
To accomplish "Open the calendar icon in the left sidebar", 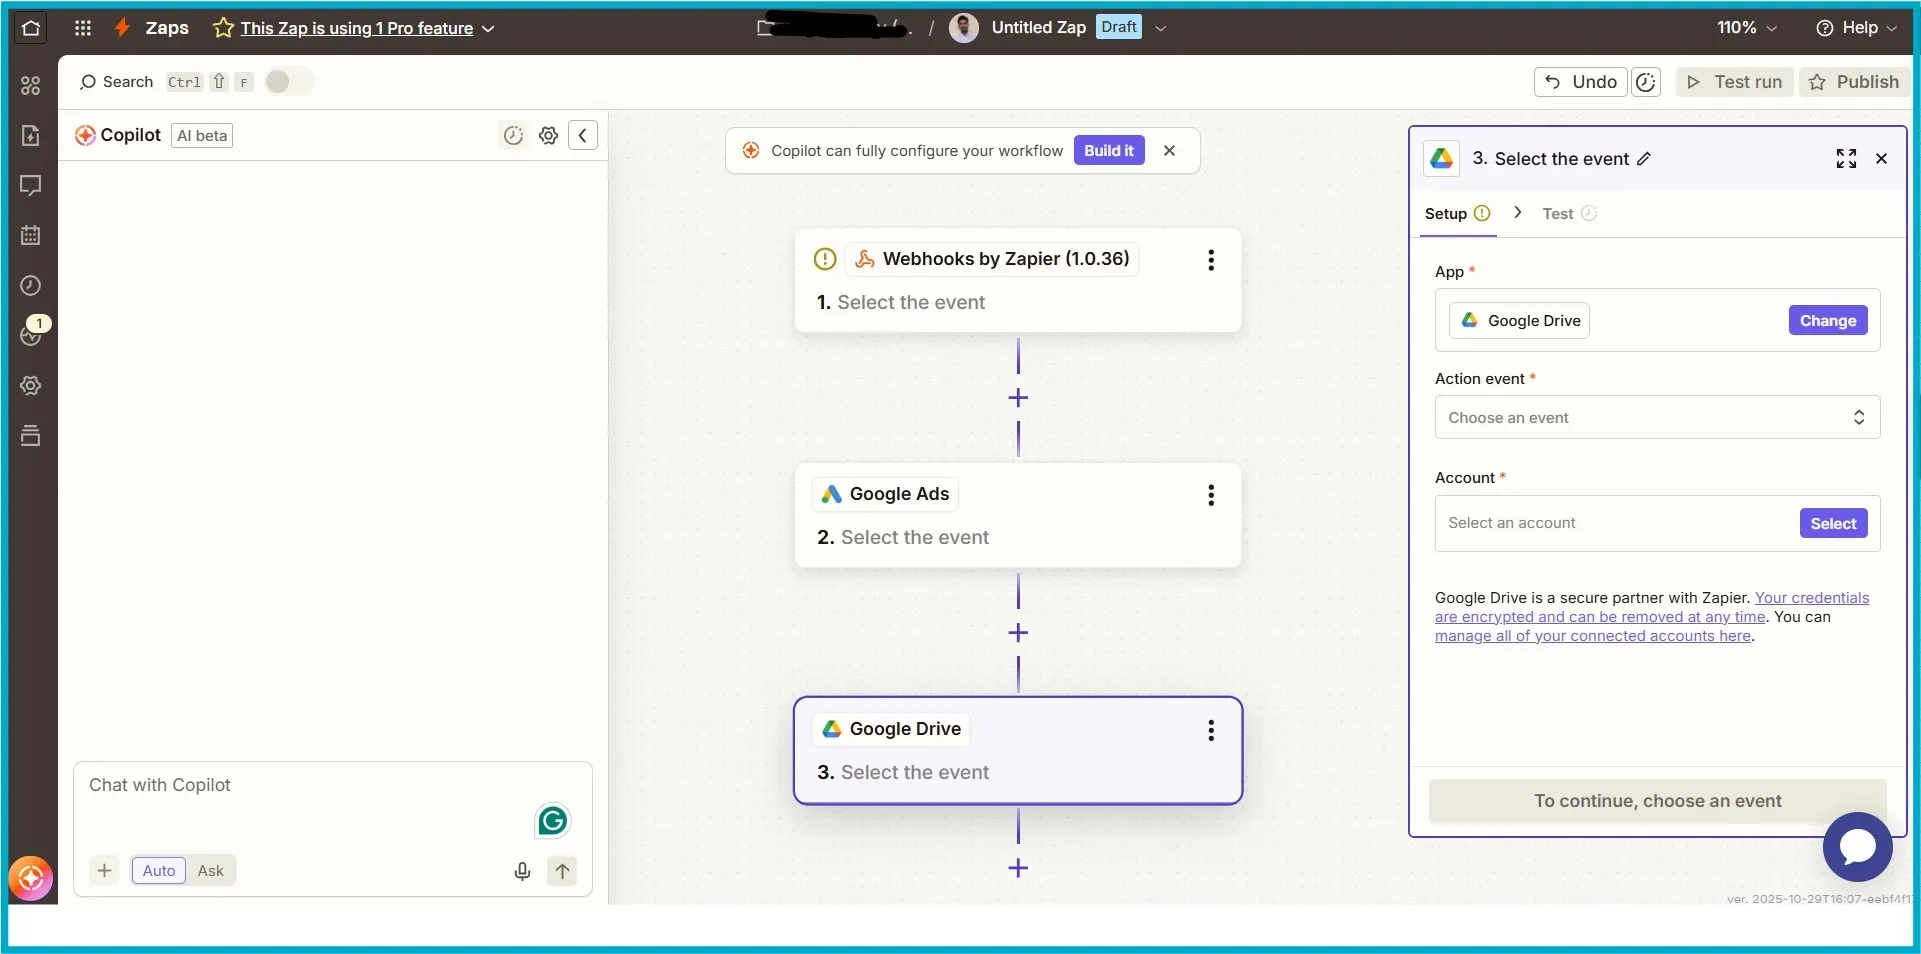I will click(x=31, y=236).
